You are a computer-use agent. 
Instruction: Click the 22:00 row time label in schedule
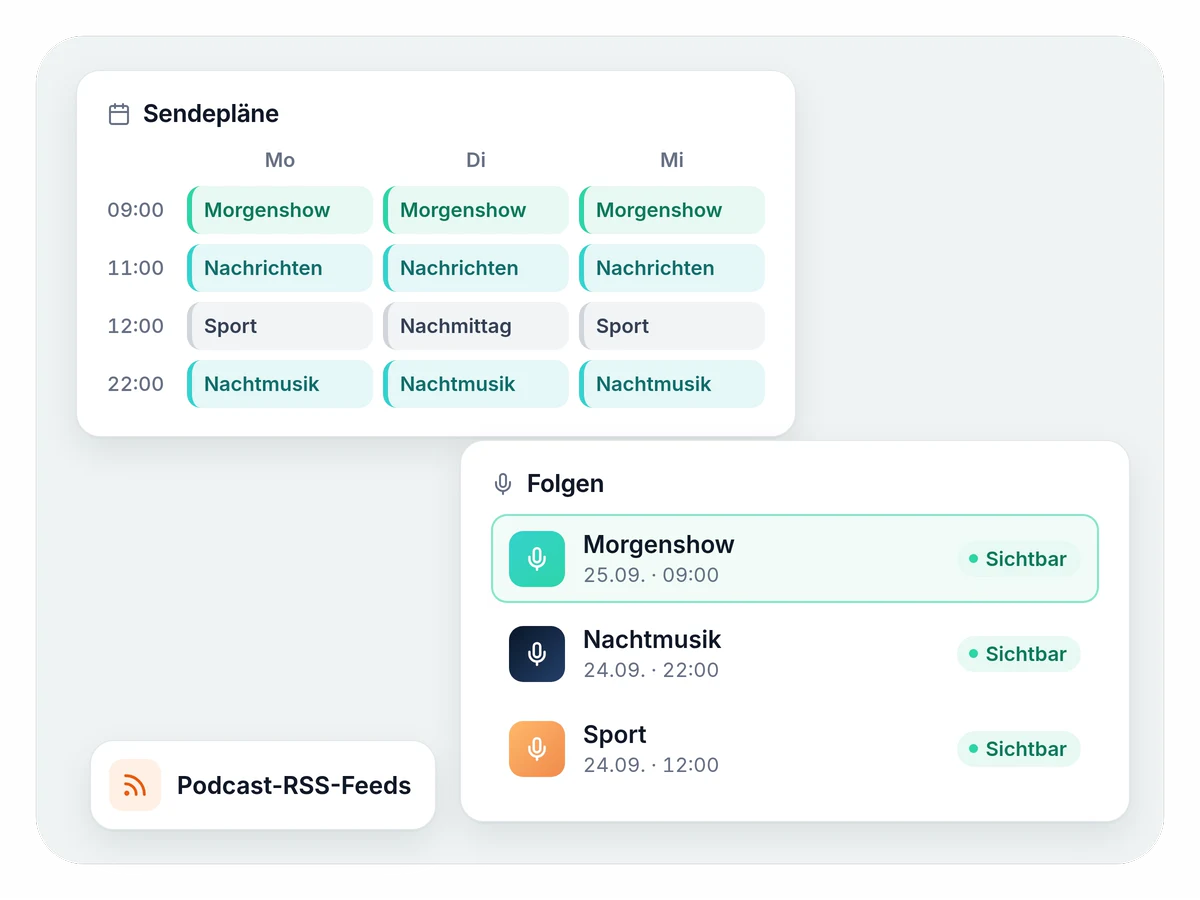136,384
